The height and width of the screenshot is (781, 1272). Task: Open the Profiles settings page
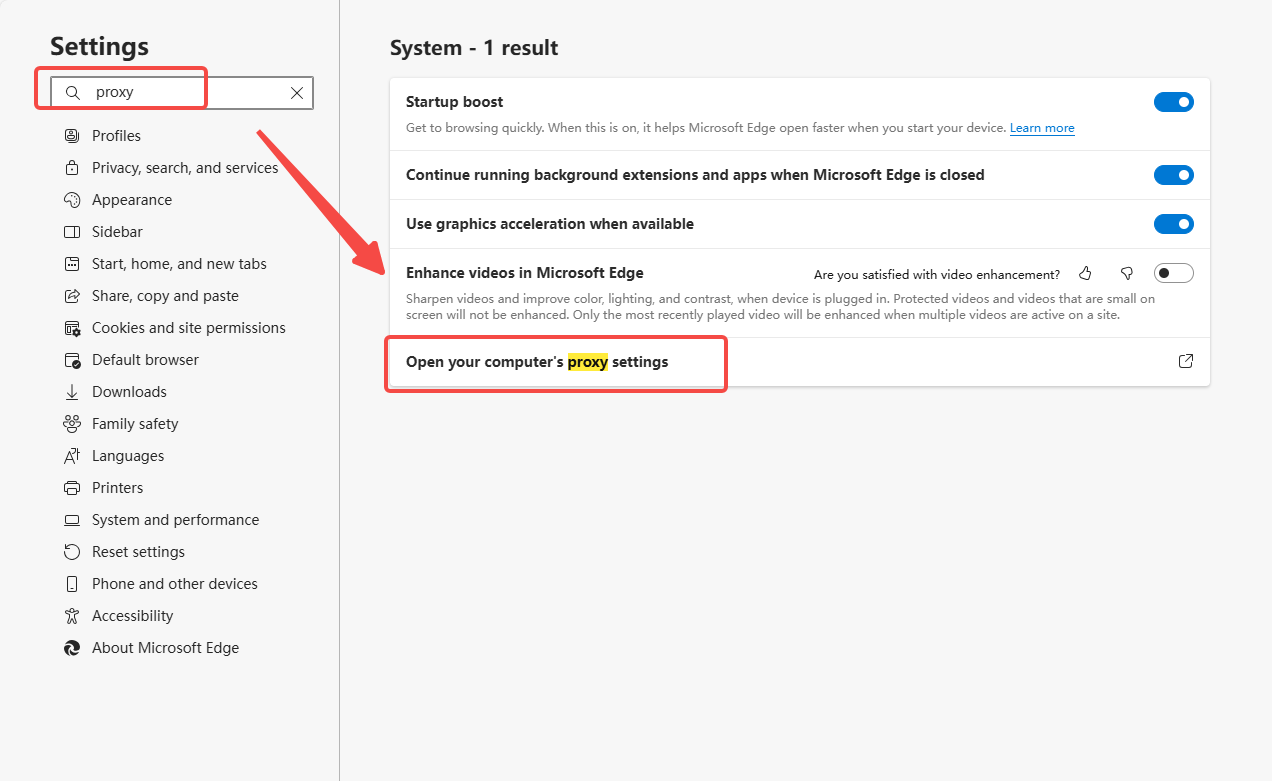point(116,136)
